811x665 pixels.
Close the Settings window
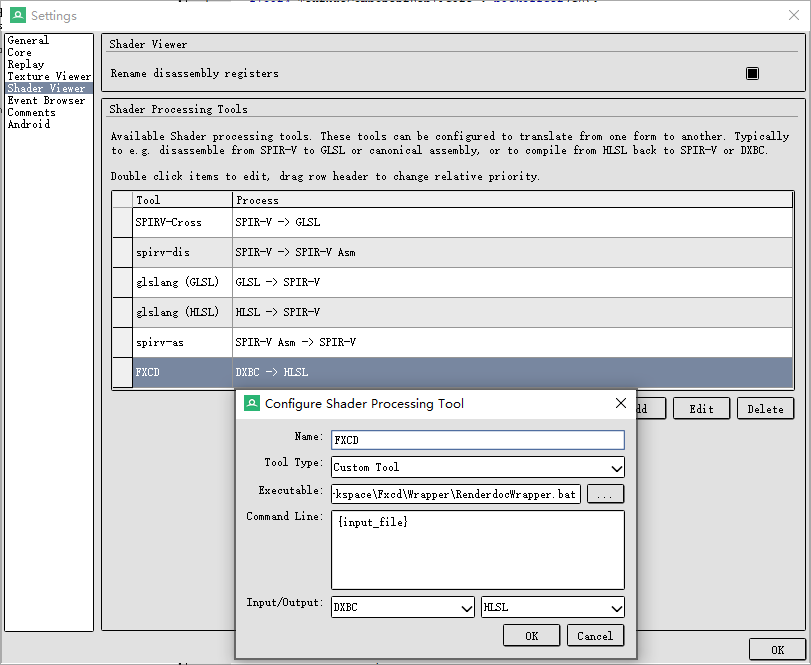tap(794, 16)
